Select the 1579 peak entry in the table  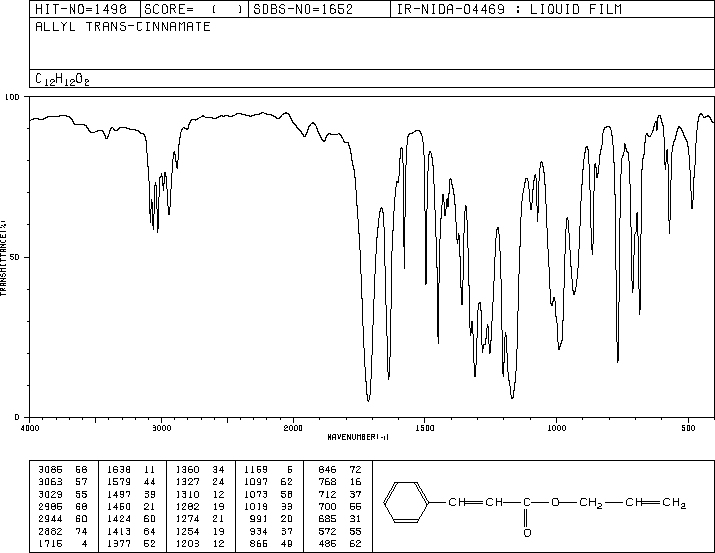[x=131, y=481]
